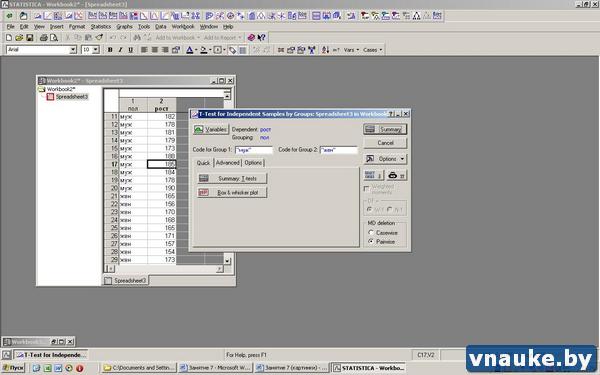600x375 pixels.
Task: Click the Summary button at top right
Action: [385, 129]
